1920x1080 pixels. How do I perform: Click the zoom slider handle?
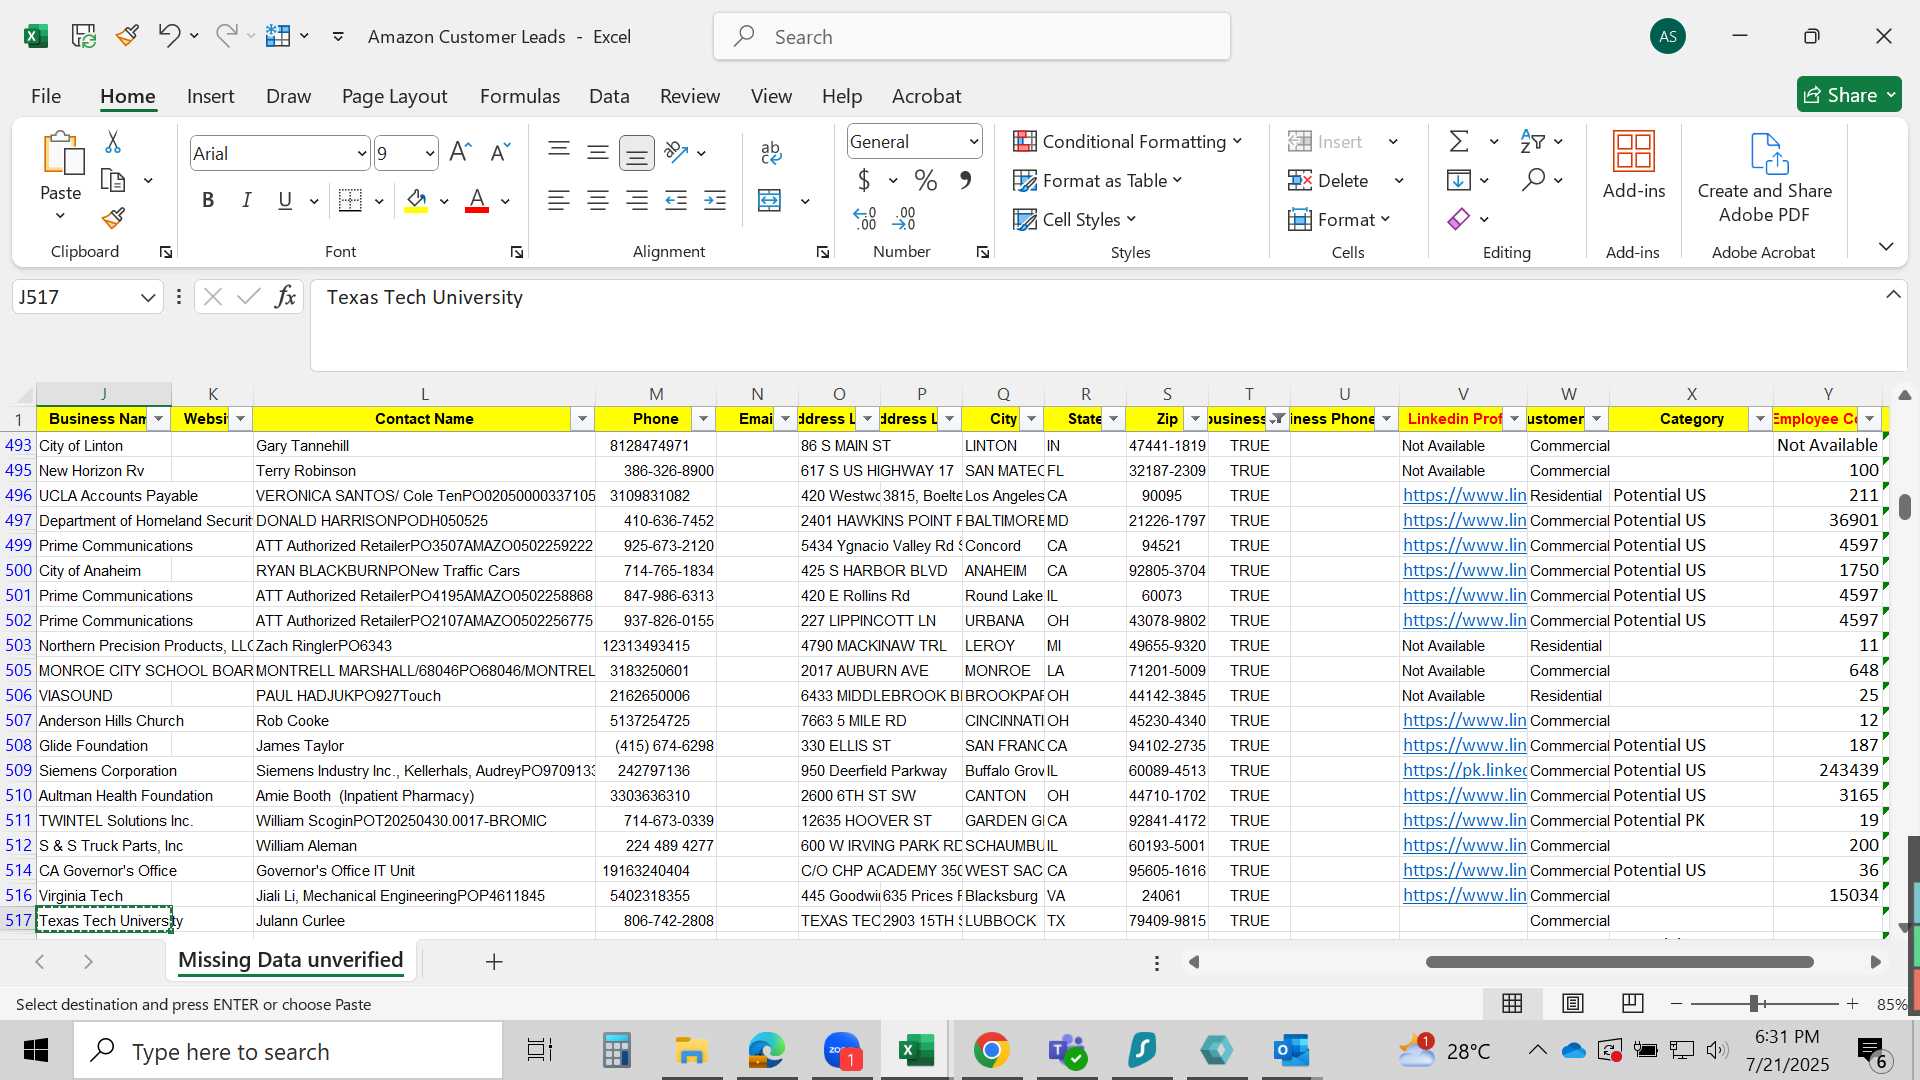(1753, 1003)
